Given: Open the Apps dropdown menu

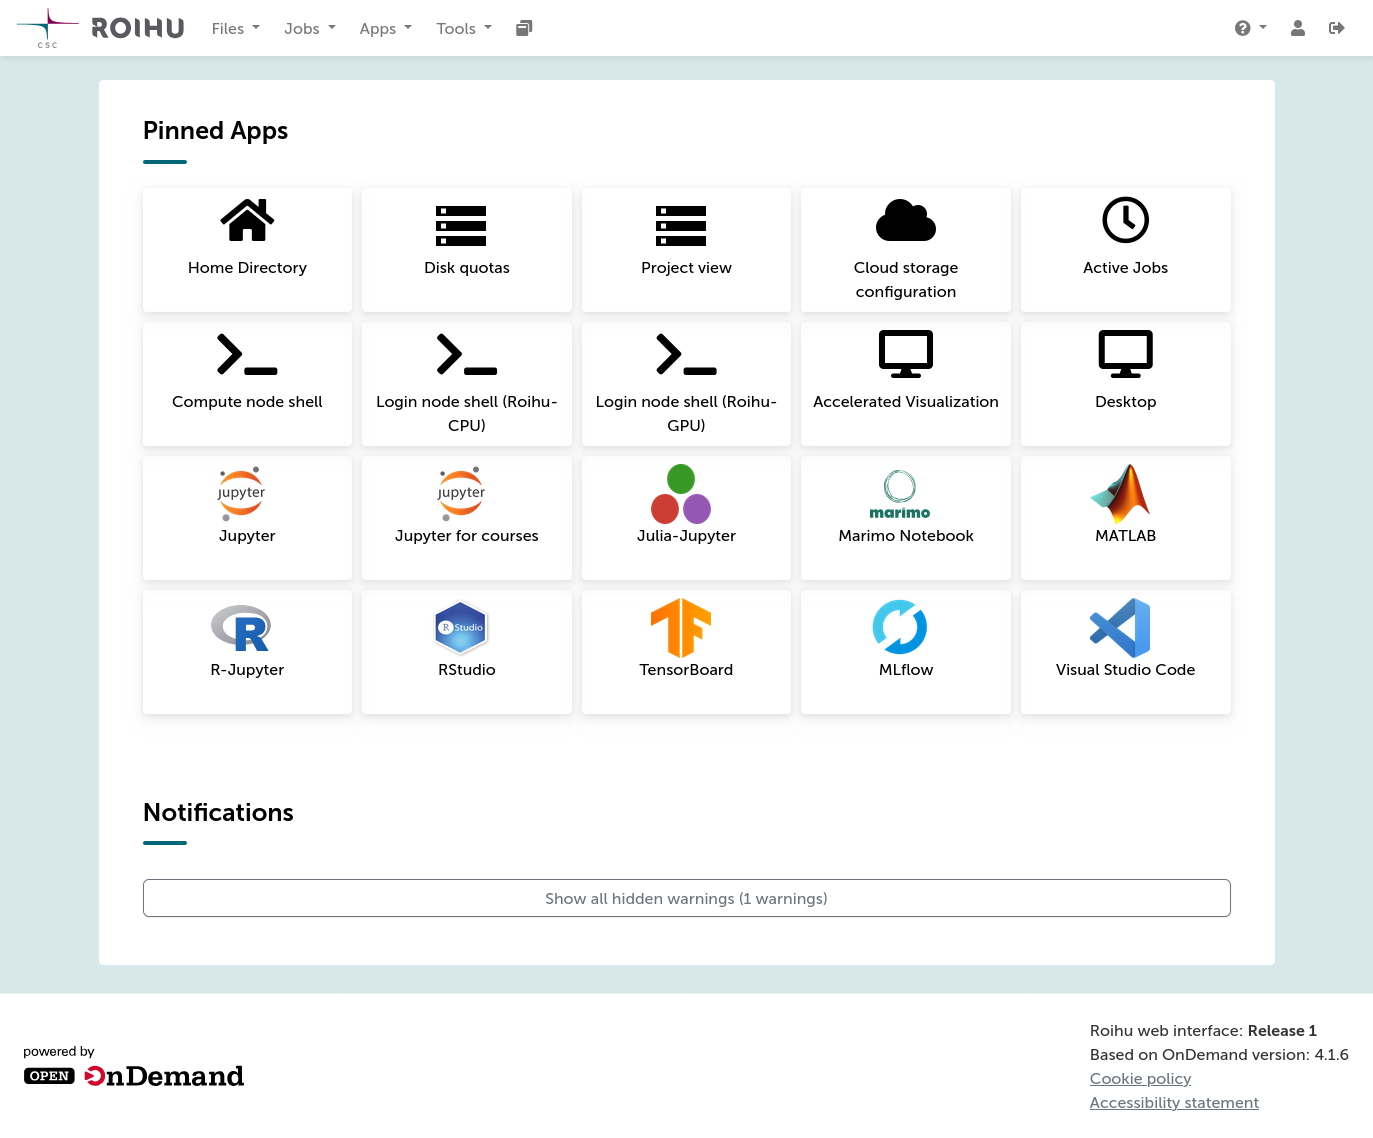Looking at the screenshot, I should coord(386,28).
